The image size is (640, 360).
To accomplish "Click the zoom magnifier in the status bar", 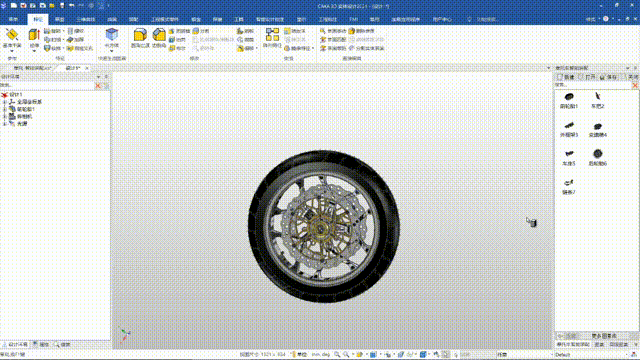I will 337,355.
